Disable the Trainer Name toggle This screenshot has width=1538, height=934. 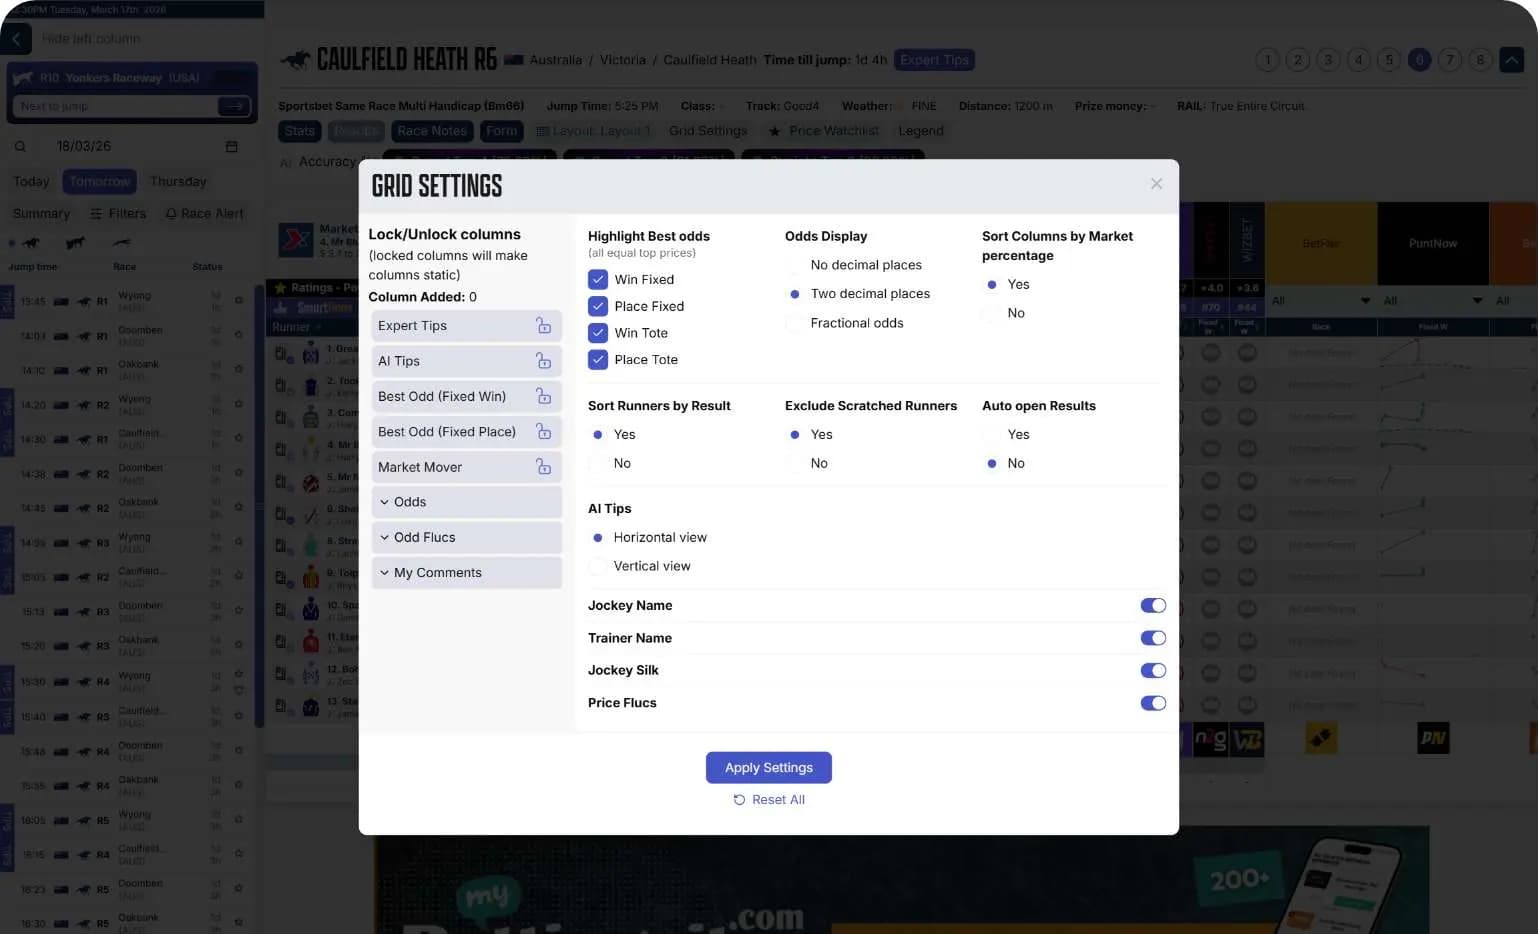[x=1152, y=637]
